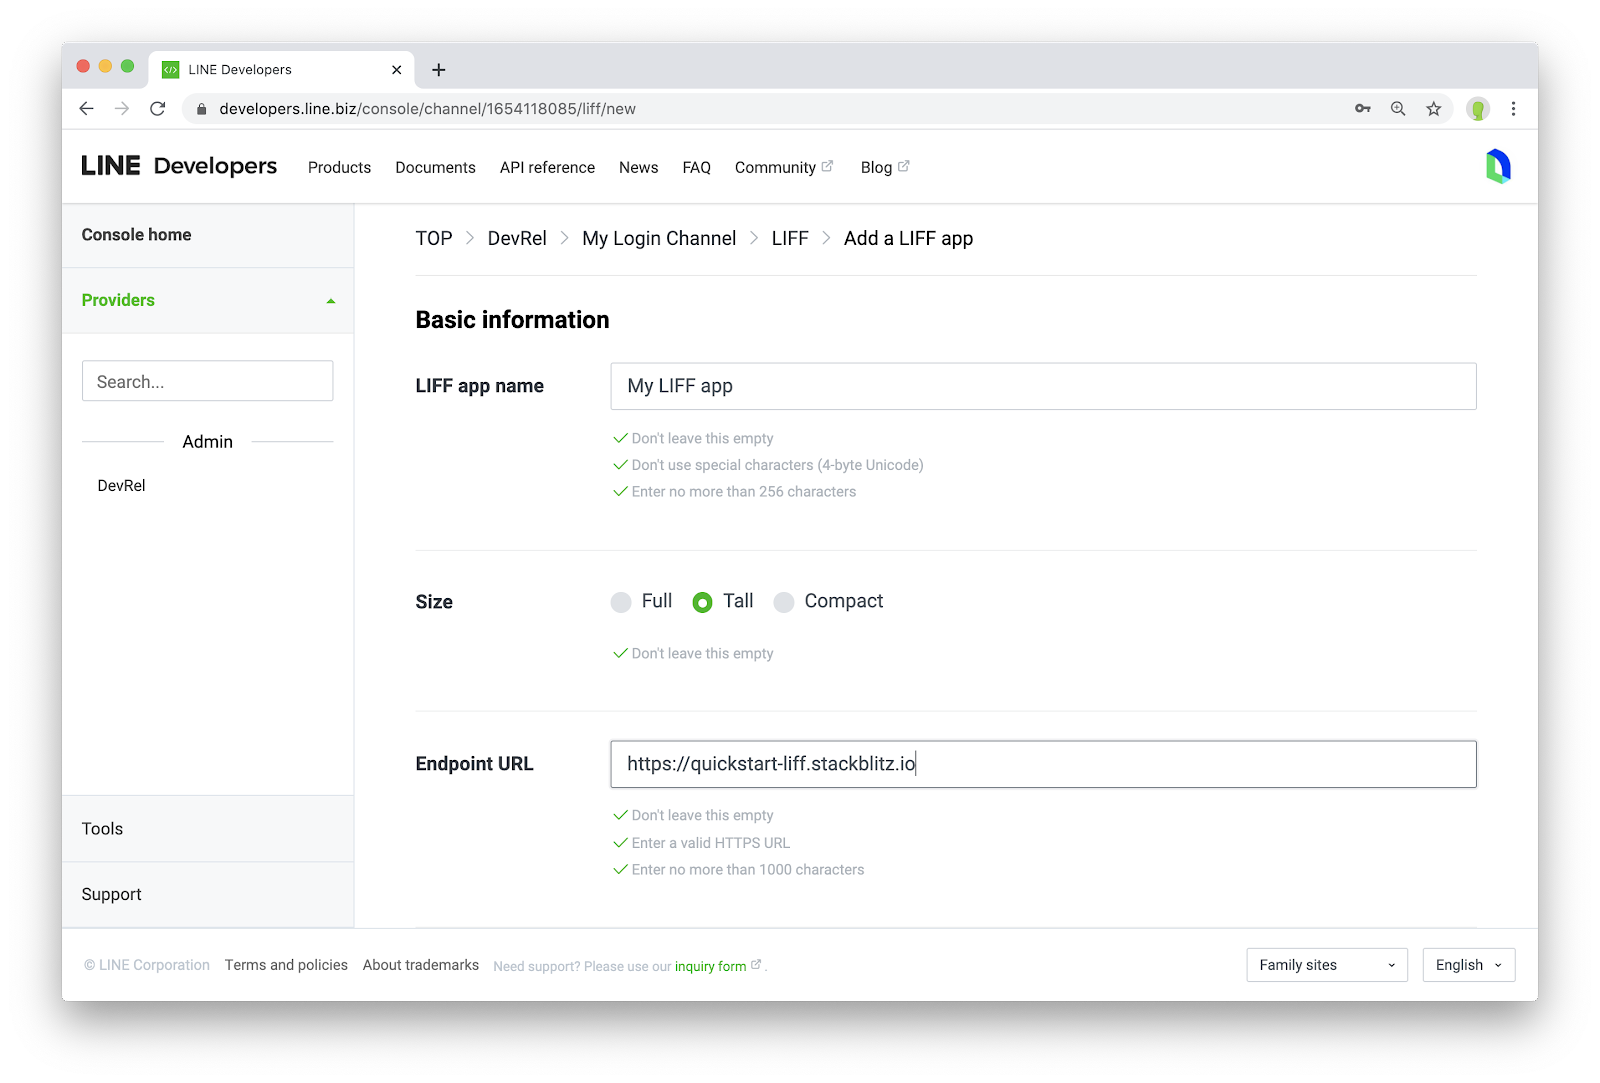This screenshot has height=1083, width=1600.
Task: Click the LINE Developers logo
Action: pyautogui.click(x=179, y=166)
